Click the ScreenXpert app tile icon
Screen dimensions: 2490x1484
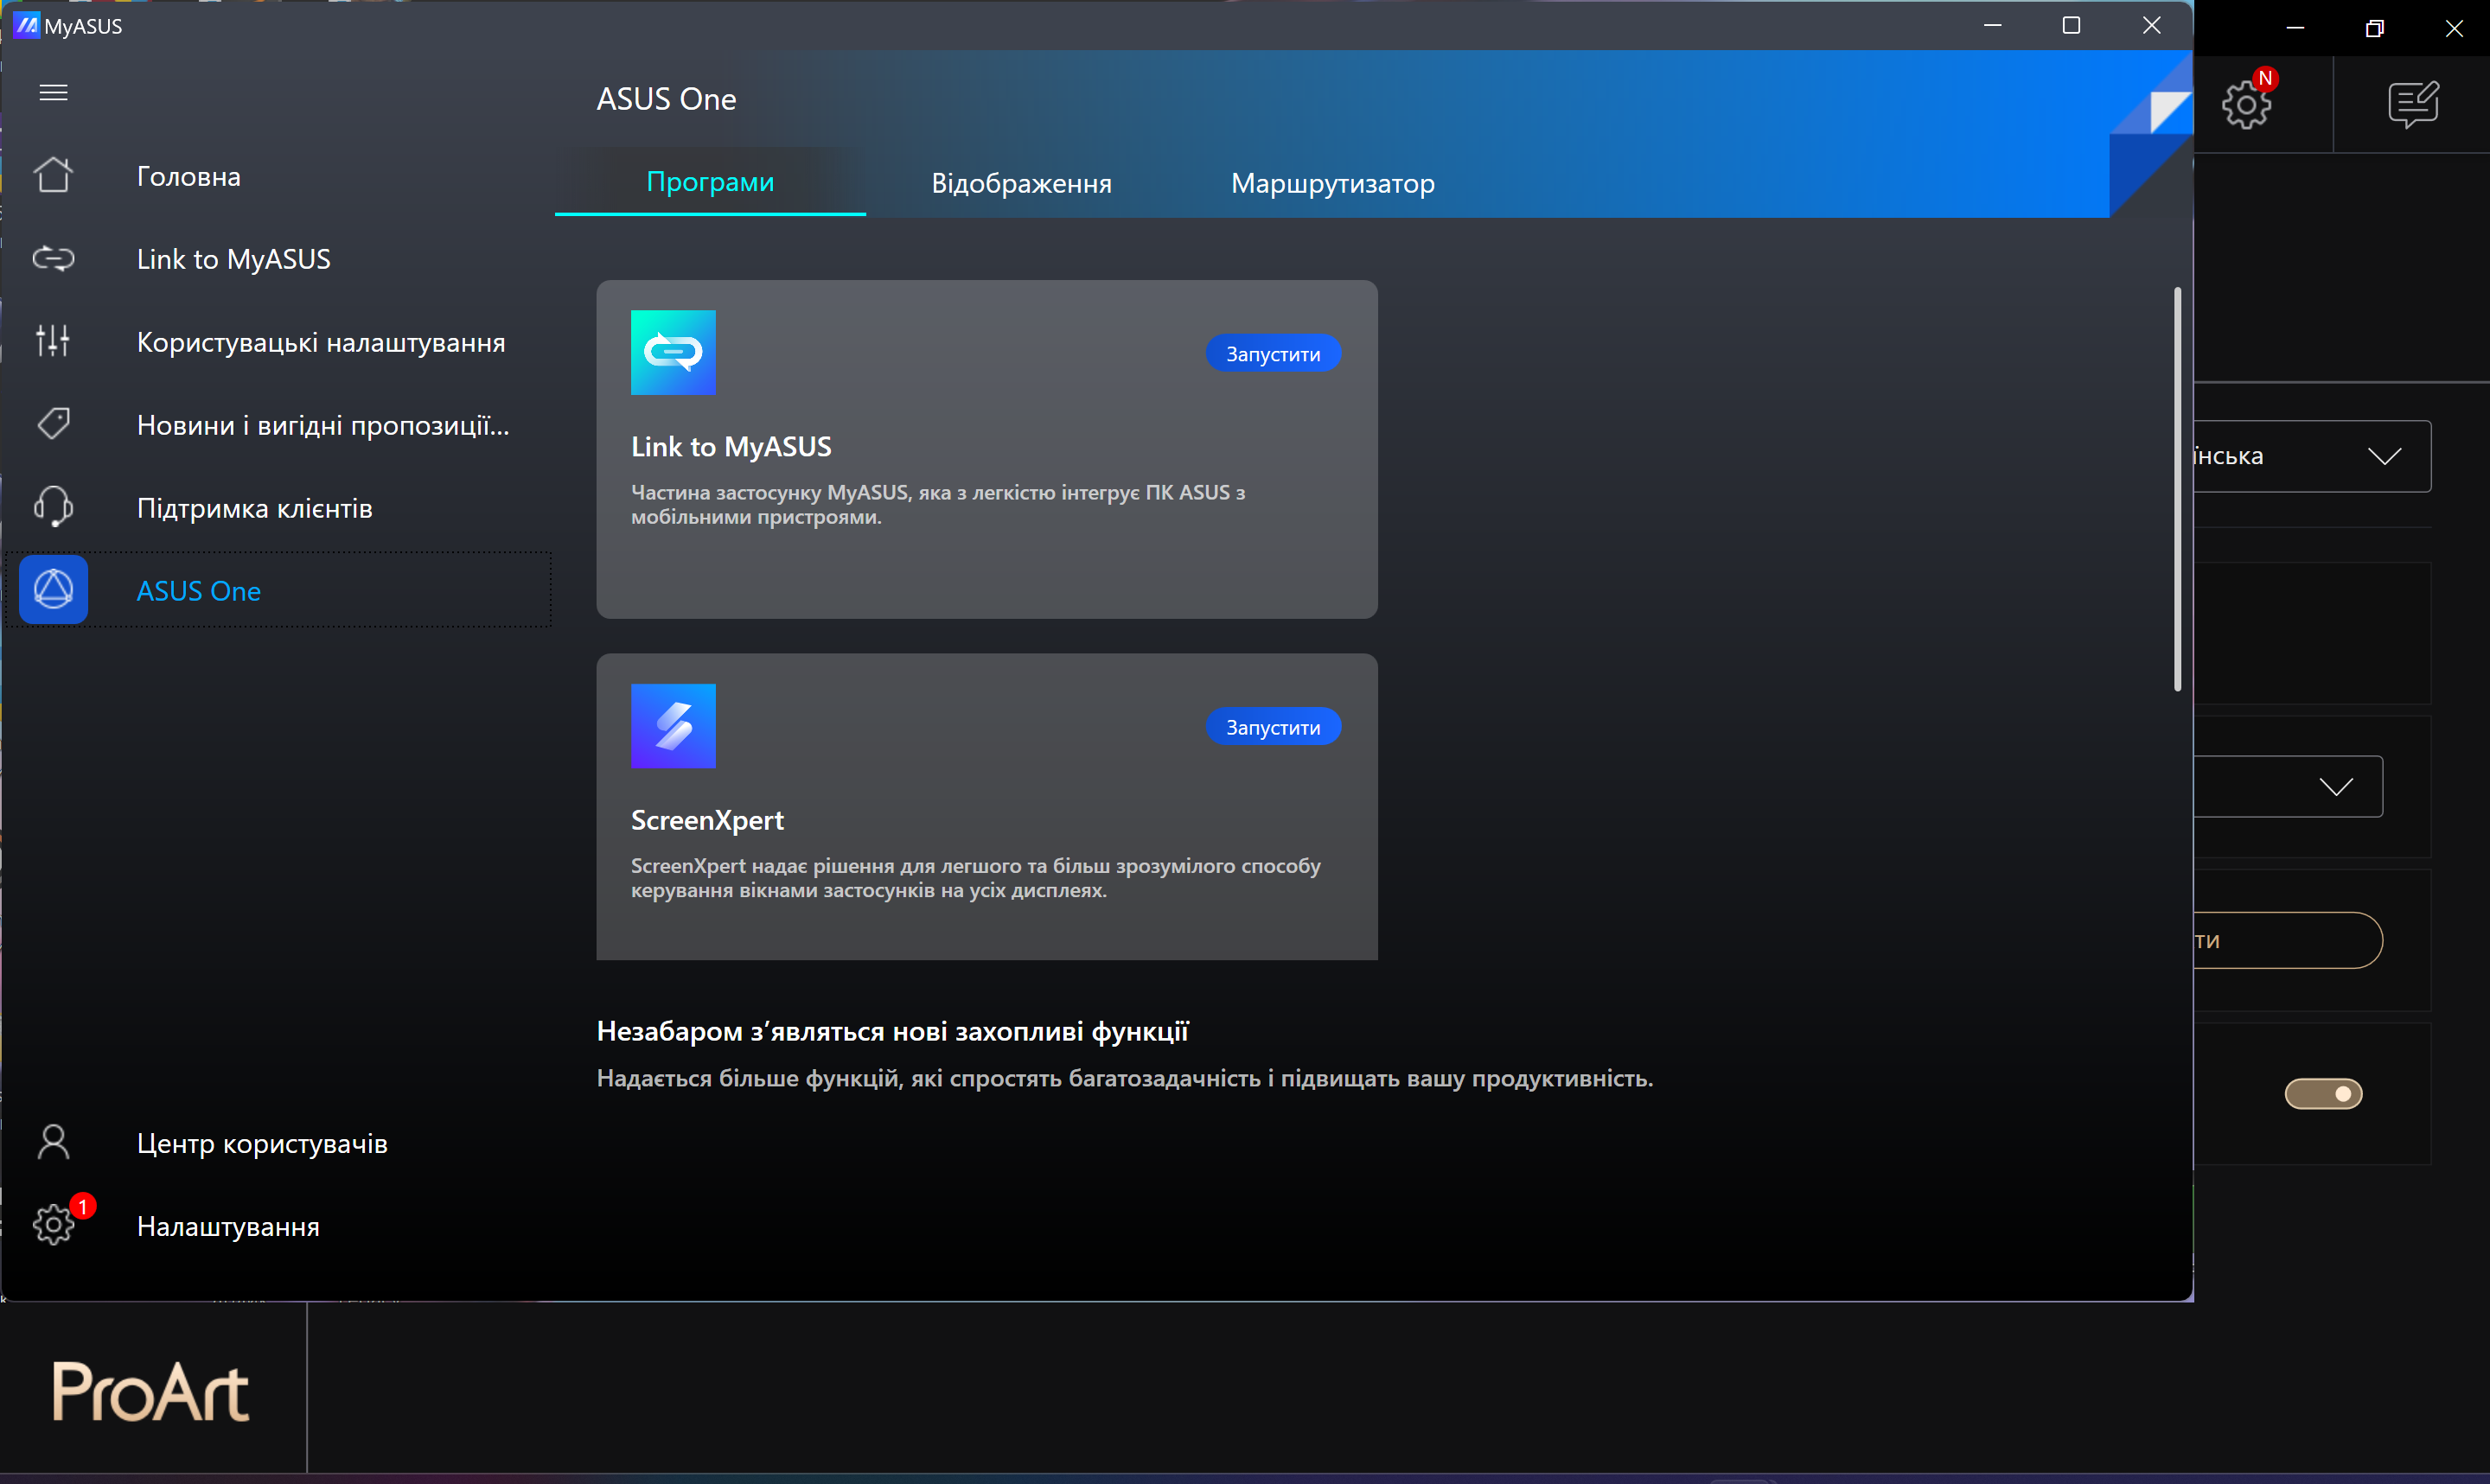coord(673,726)
